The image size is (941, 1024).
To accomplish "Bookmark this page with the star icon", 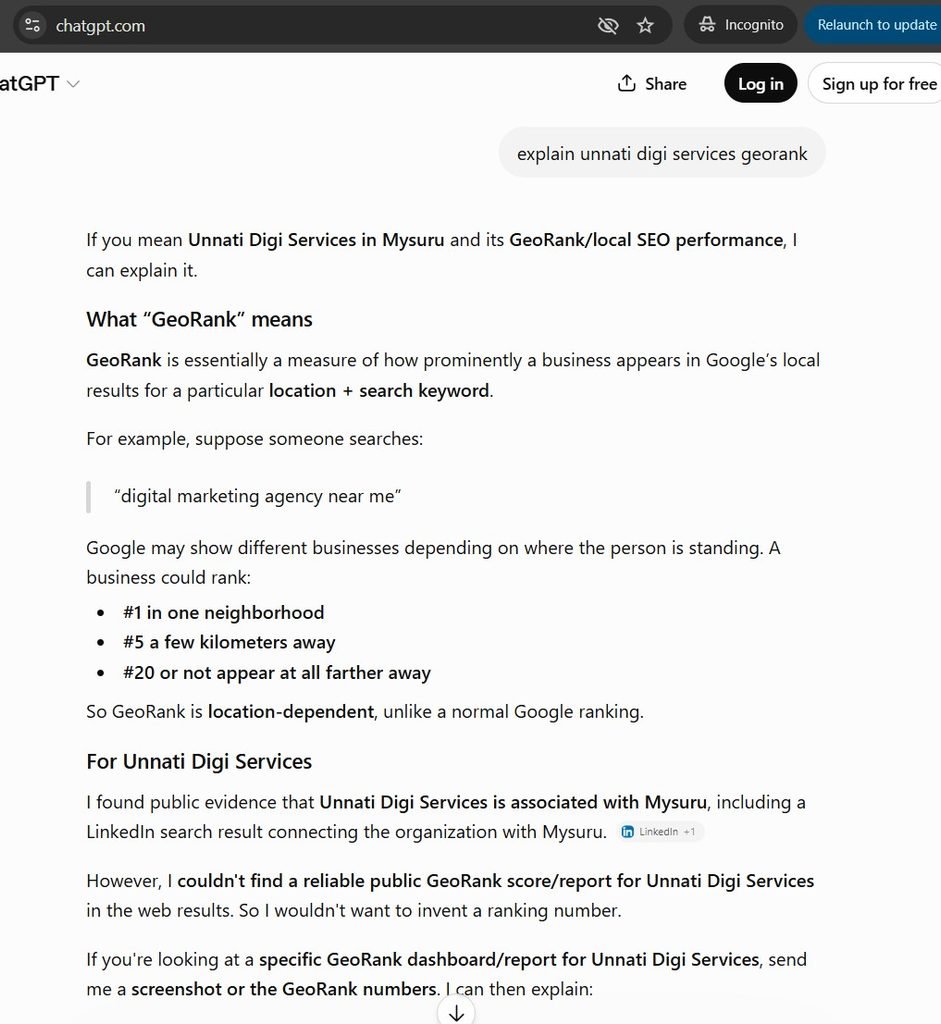I will pos(645,25).
